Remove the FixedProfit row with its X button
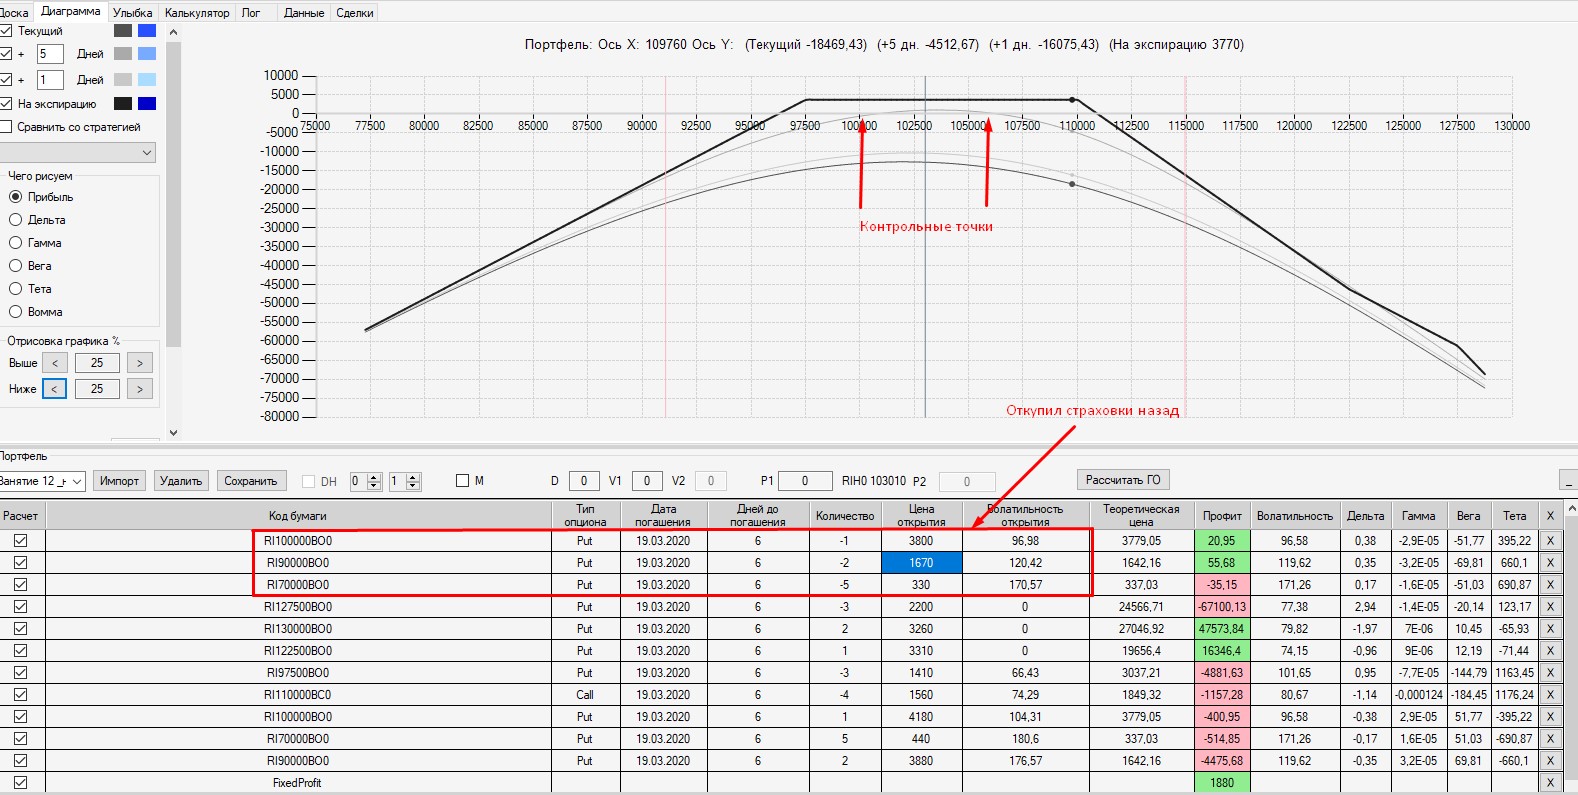The width and height of the screenshot is (1578, 795). tap(1550, 783)
